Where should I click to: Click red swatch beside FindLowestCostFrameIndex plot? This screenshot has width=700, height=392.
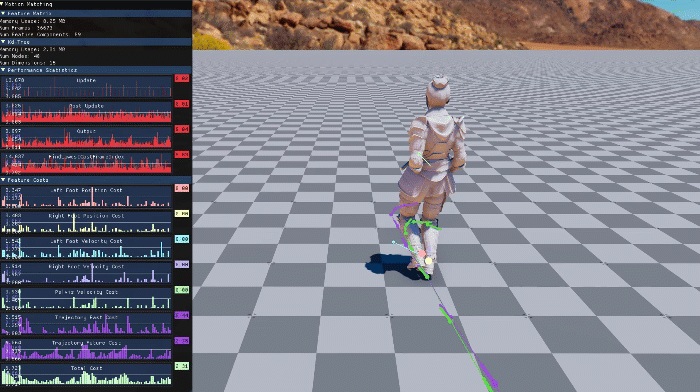[x=182, y=155]
